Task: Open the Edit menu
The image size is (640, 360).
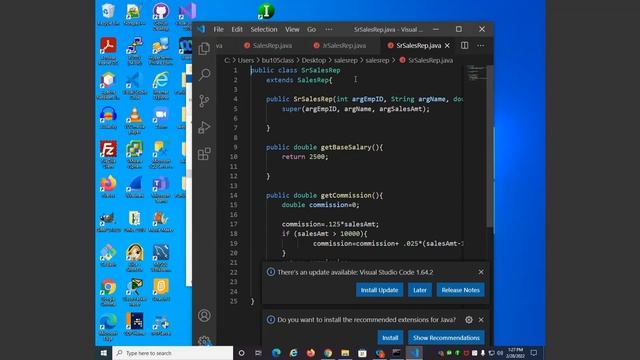Action: (237, 29)
